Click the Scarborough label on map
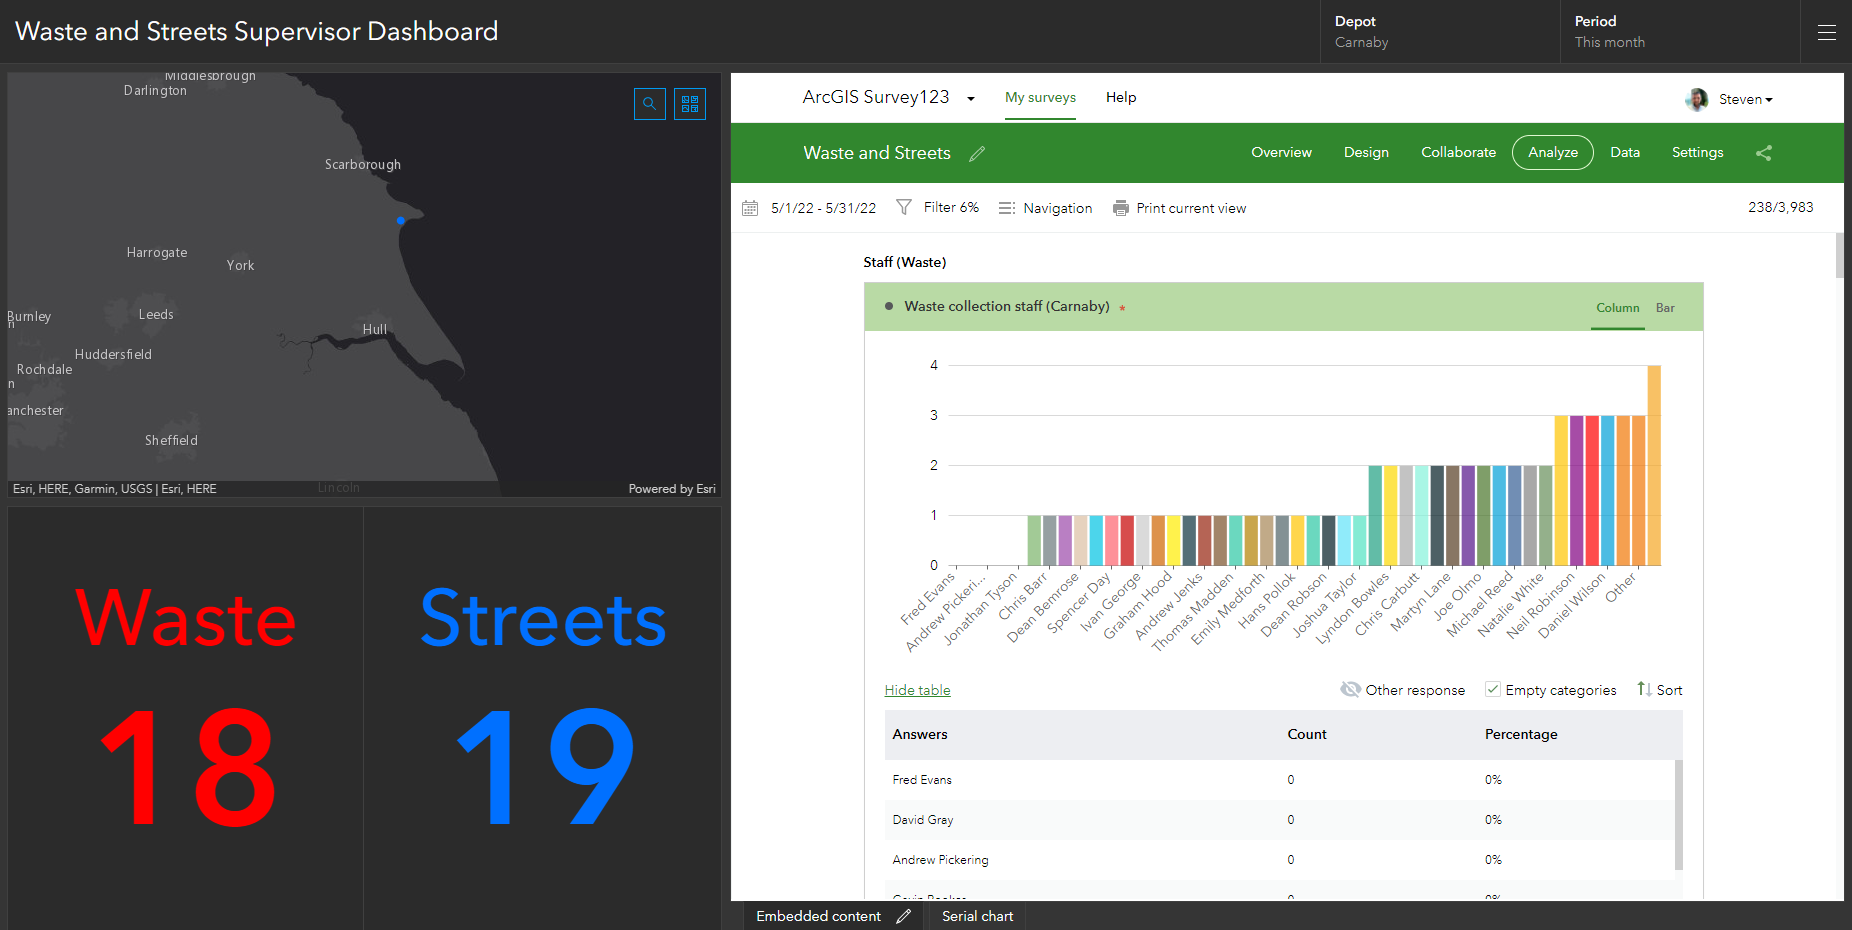Image resolution: width=1852 pixels, height=930 pixels. click(x=363, y=165)
